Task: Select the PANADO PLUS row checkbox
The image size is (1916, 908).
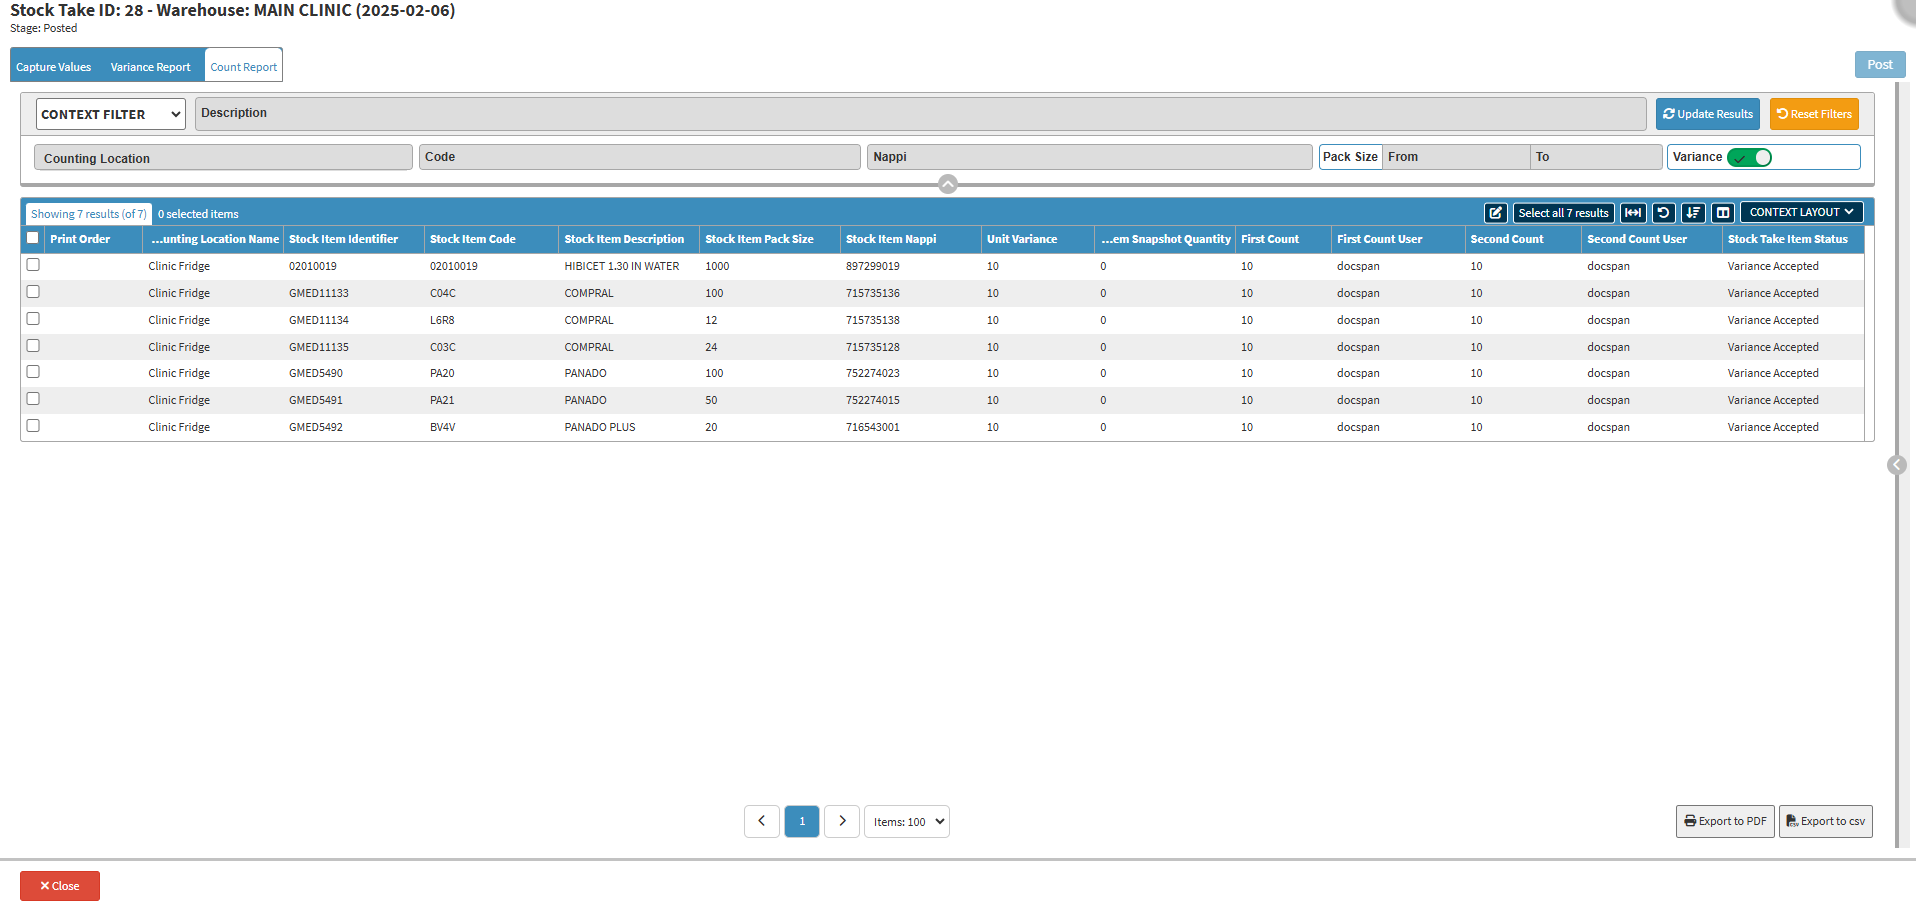Action: click(33, 426)
